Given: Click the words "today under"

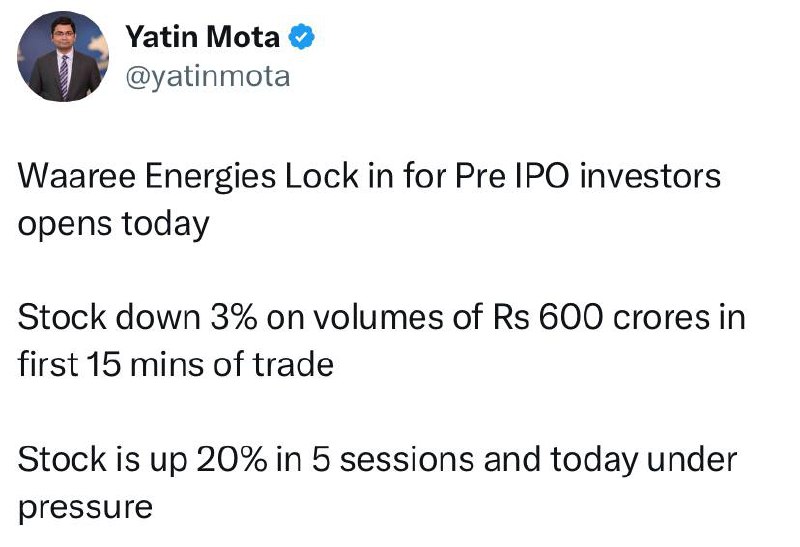Looking at the screenshot, I should click(644, 460).
